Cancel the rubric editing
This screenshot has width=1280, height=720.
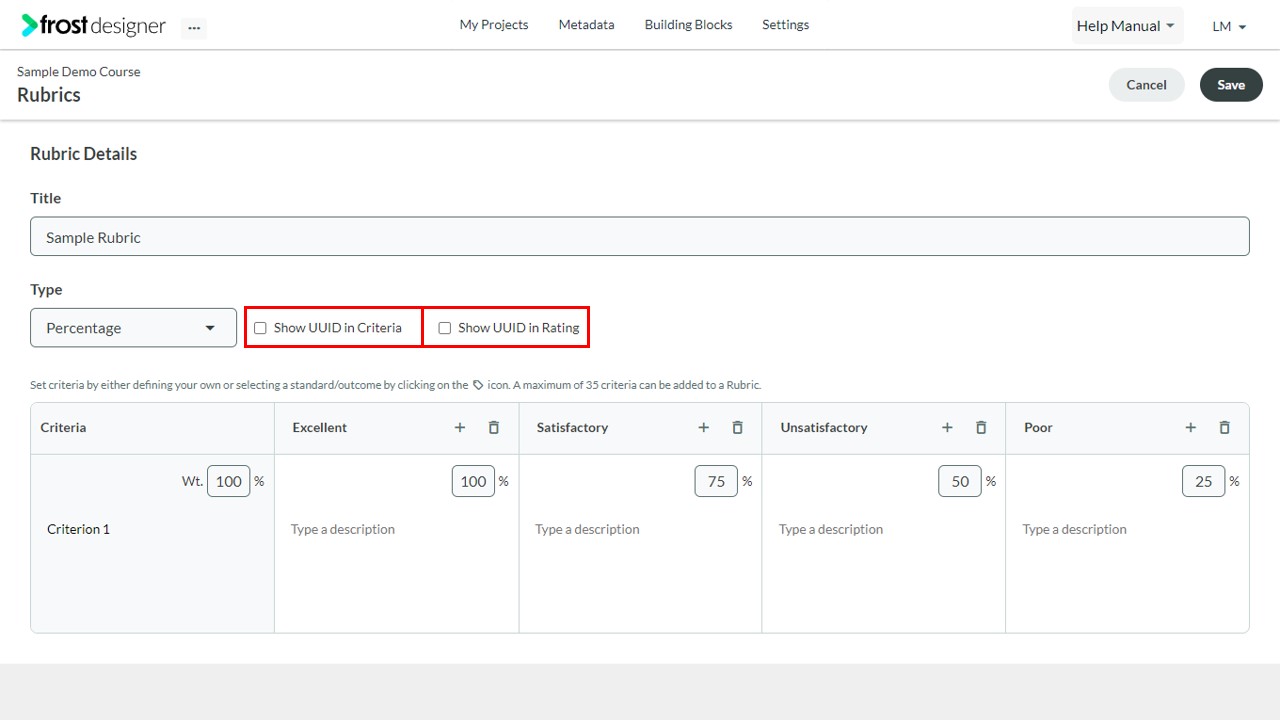tap(1146, 85)
